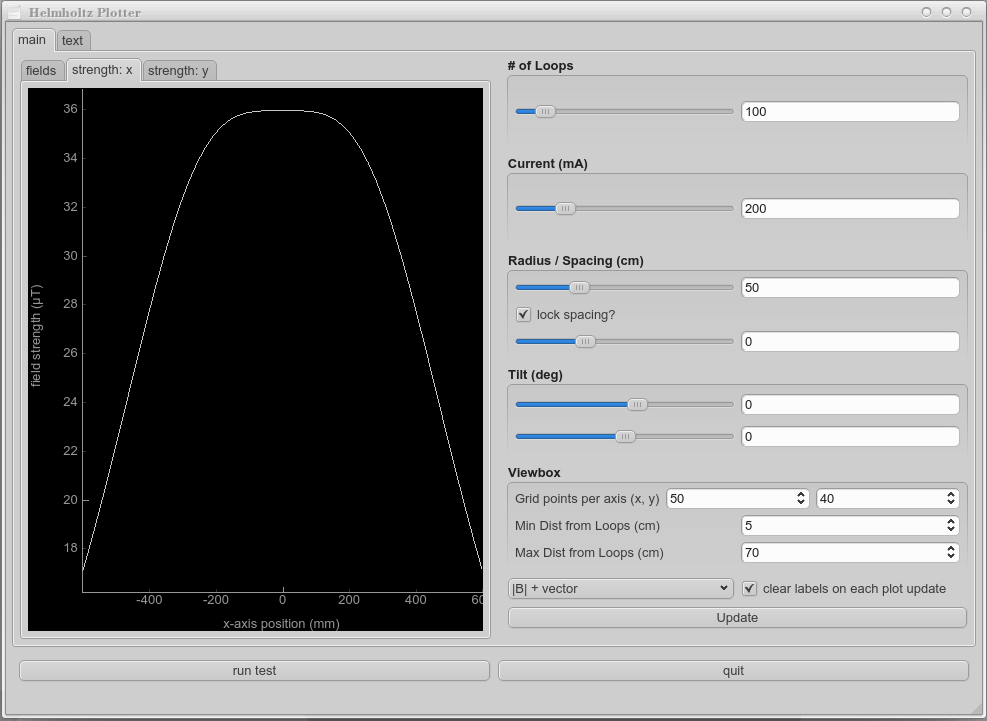Click the # of Loops value field
987x721 pixels.
pos(850,112)
